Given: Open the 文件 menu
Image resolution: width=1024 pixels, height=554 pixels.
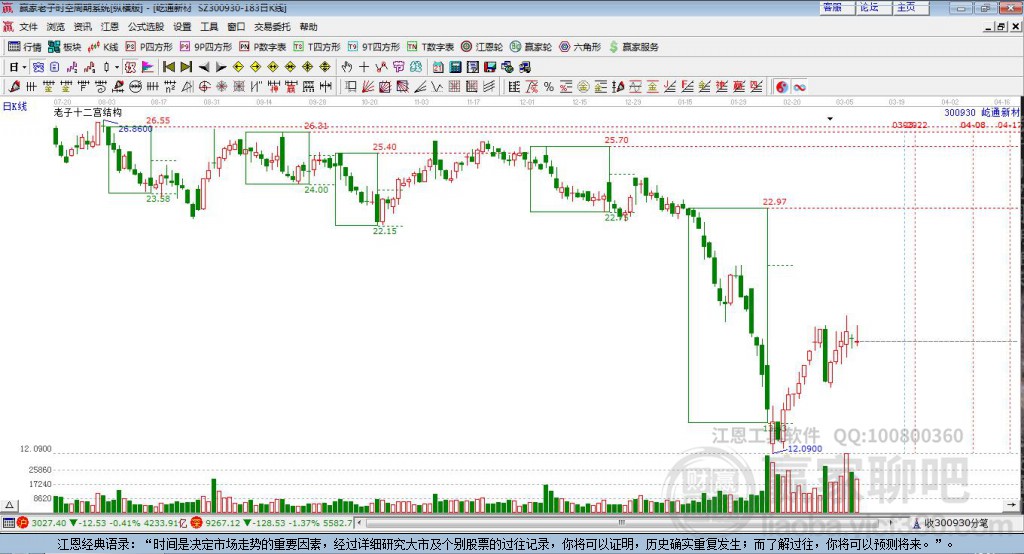Looking at the screenshot, I should [x=28, y=27].
